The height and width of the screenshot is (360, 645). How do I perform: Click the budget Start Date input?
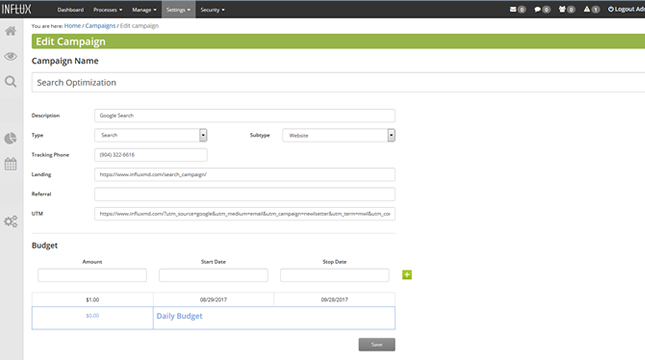[213, 275]
